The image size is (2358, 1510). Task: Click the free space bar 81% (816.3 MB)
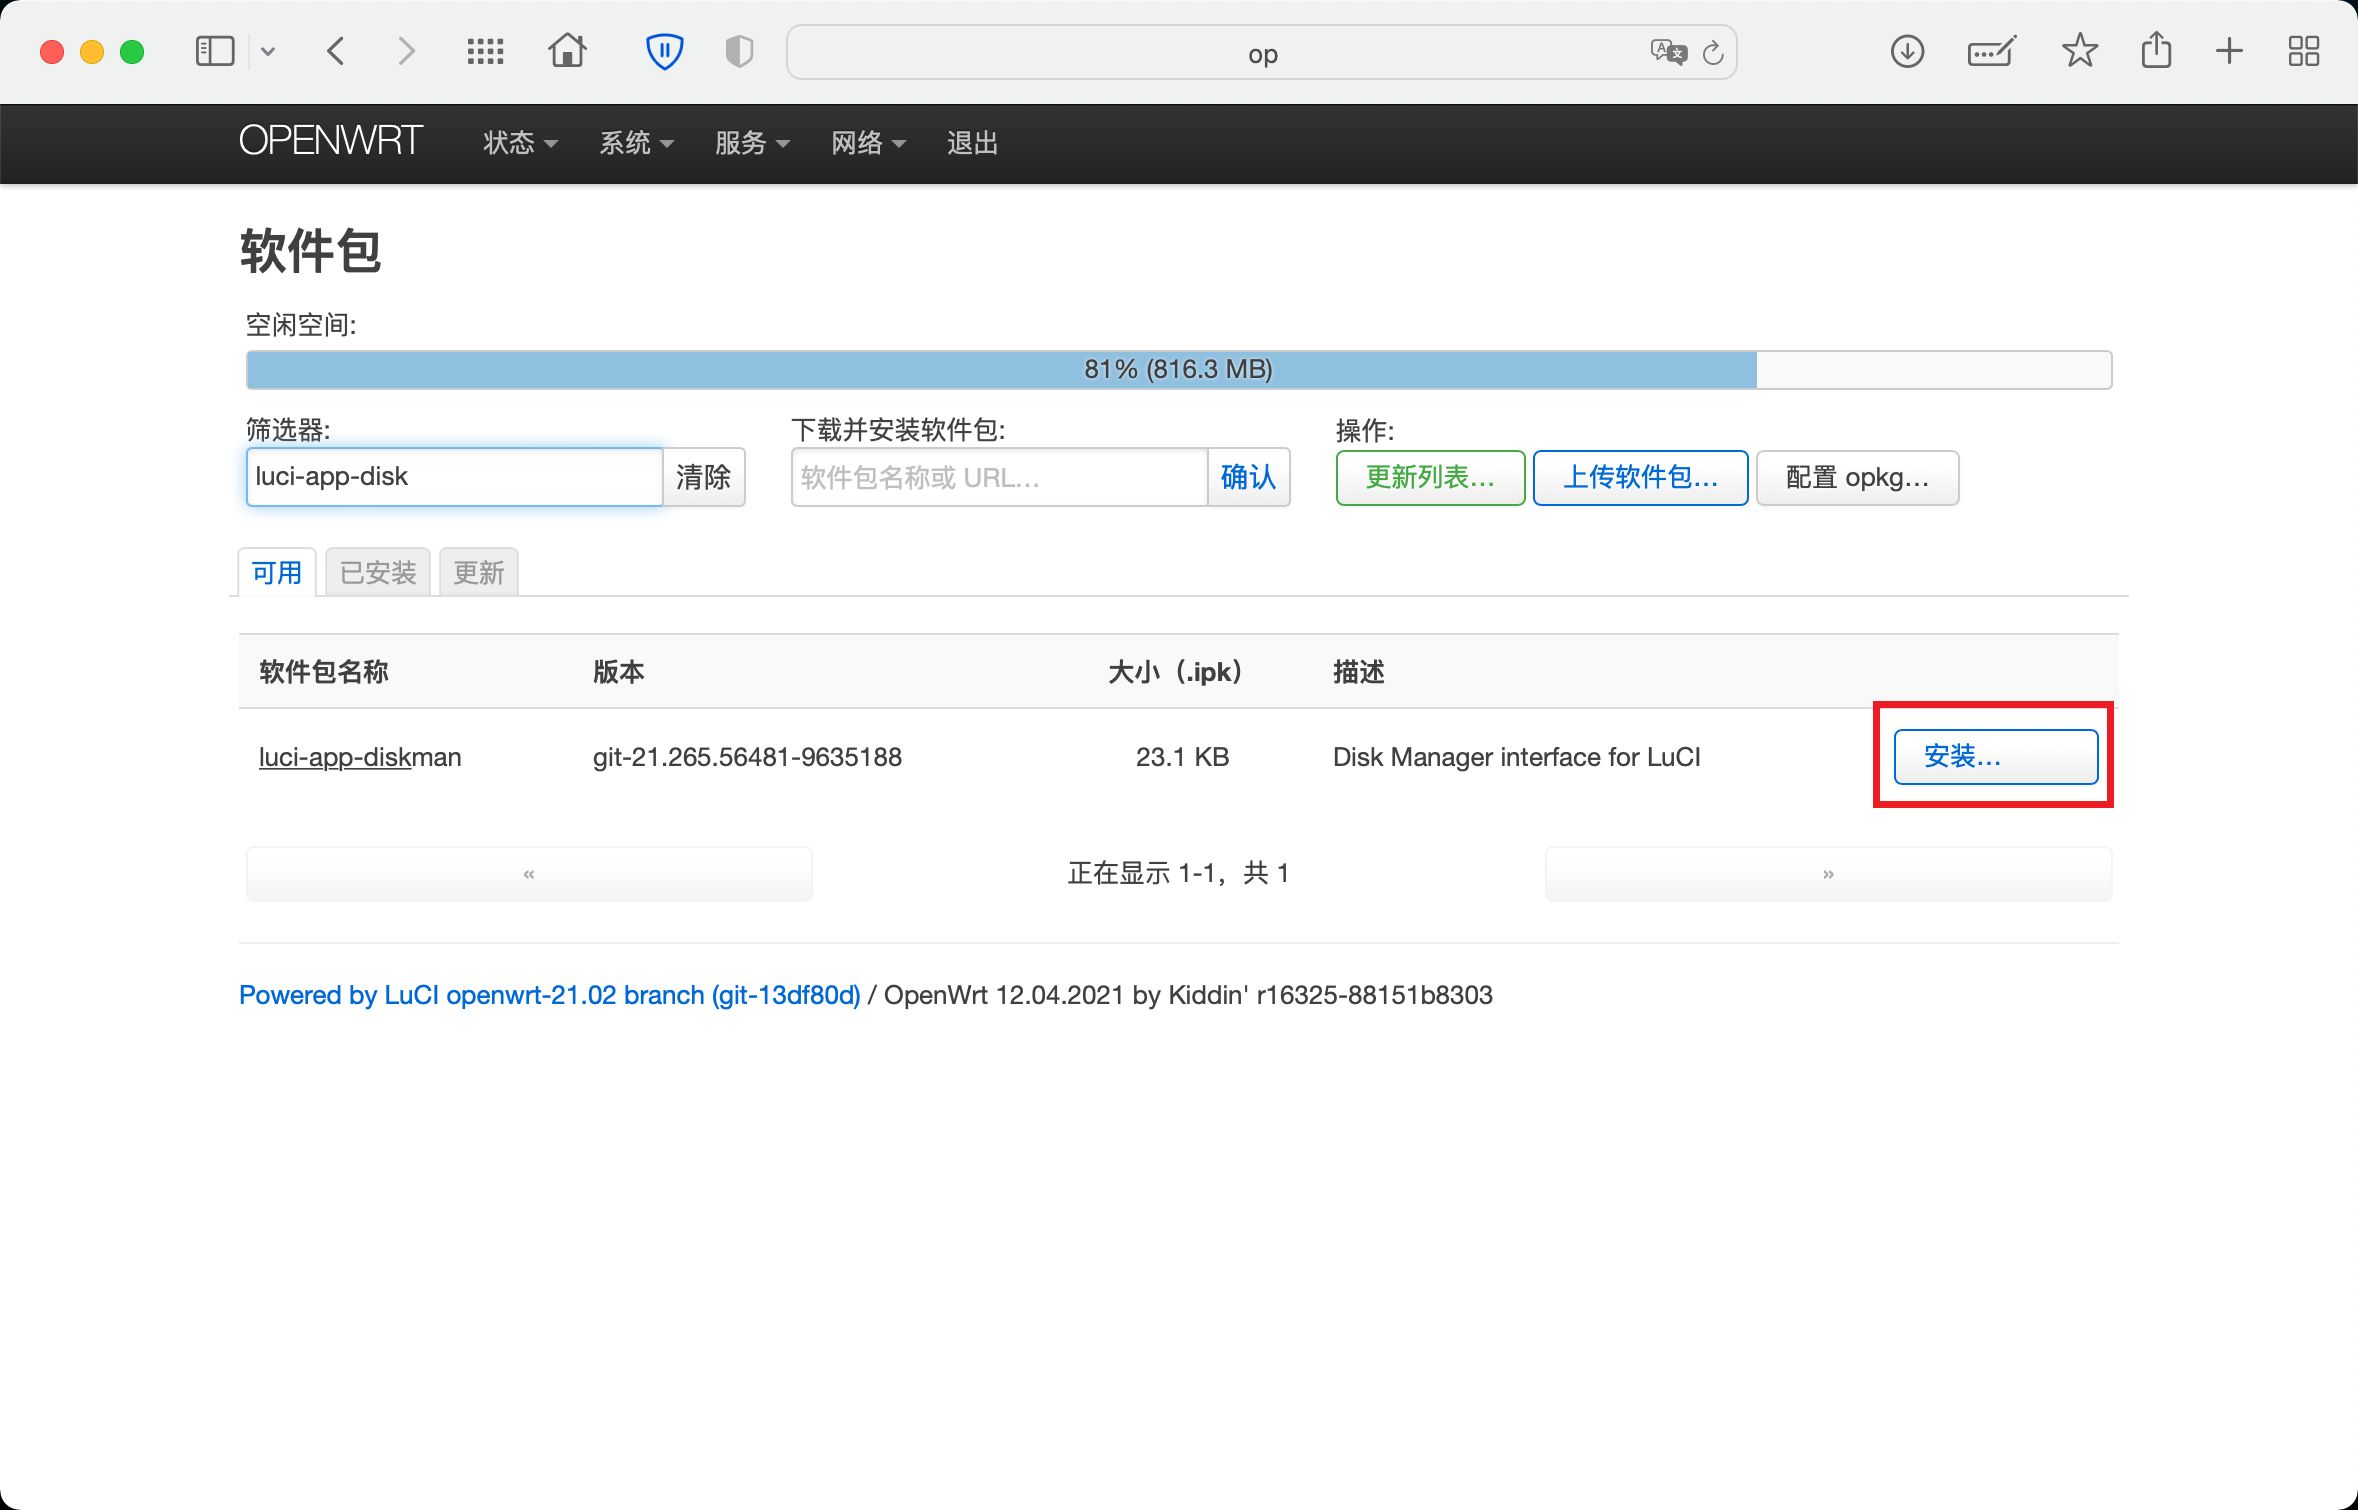pyautogui.click(x=1179, y=370)
